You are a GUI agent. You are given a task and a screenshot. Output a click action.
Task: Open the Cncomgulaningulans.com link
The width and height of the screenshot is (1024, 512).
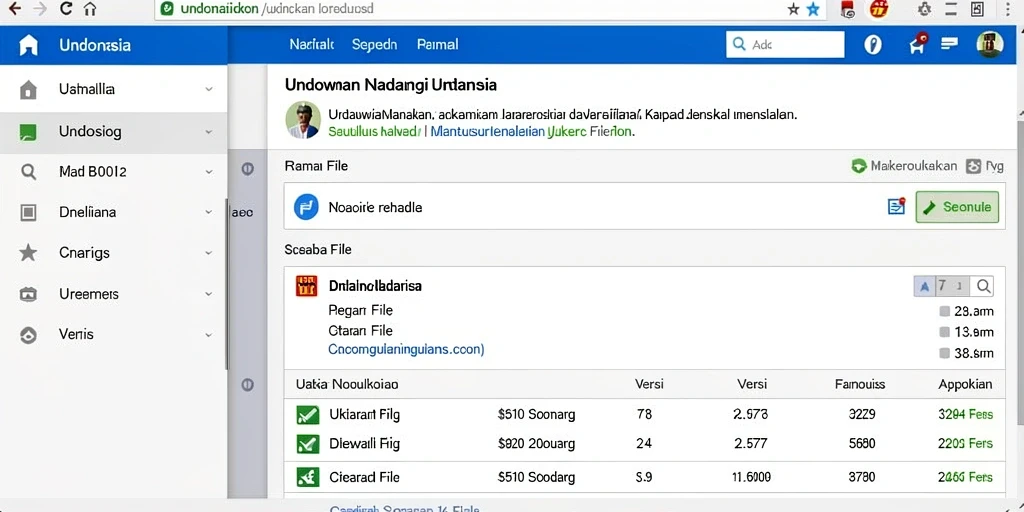point(406,349)
